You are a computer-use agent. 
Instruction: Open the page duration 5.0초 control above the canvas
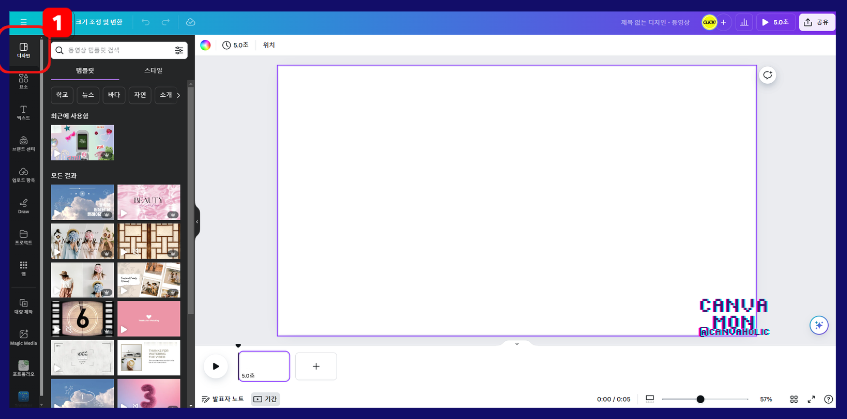pyautogui.click(x=235, y=45)
